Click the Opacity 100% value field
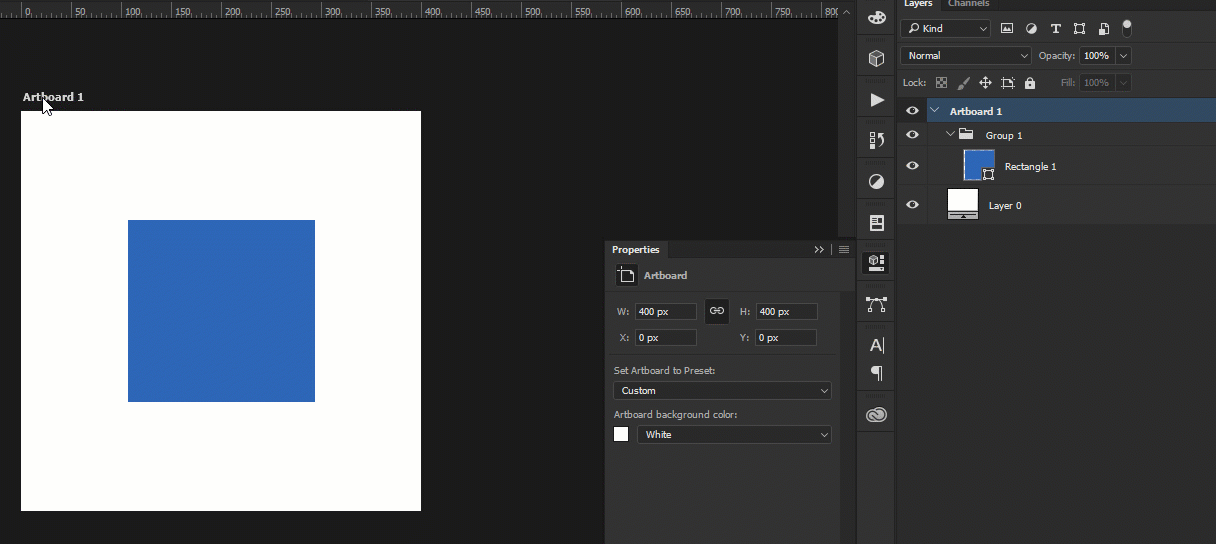The image size is (1216, 544). pos(1096,56)
